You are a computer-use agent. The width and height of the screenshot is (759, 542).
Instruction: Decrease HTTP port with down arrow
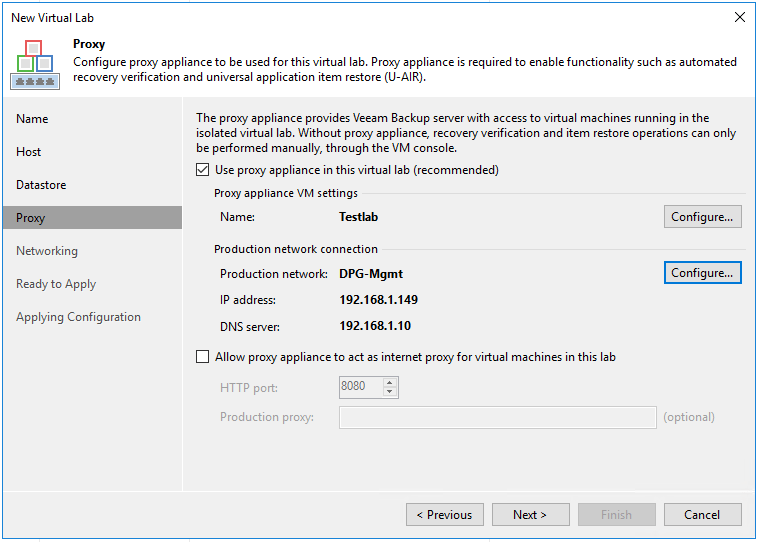coord(390,392)
